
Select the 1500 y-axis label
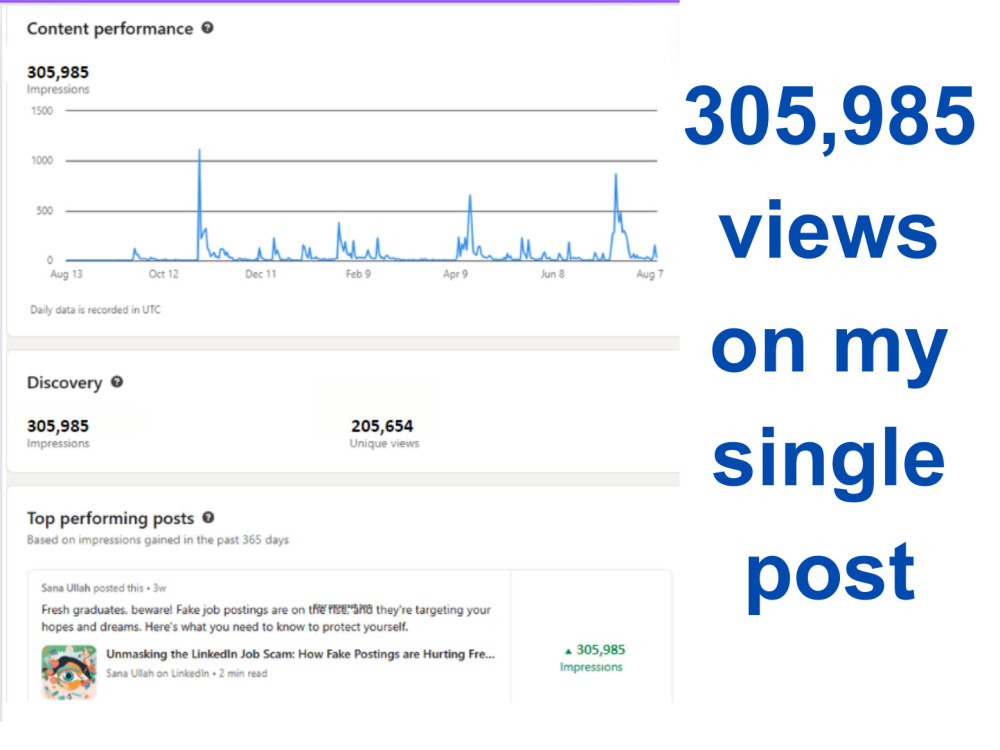click(x=42, y=111)
